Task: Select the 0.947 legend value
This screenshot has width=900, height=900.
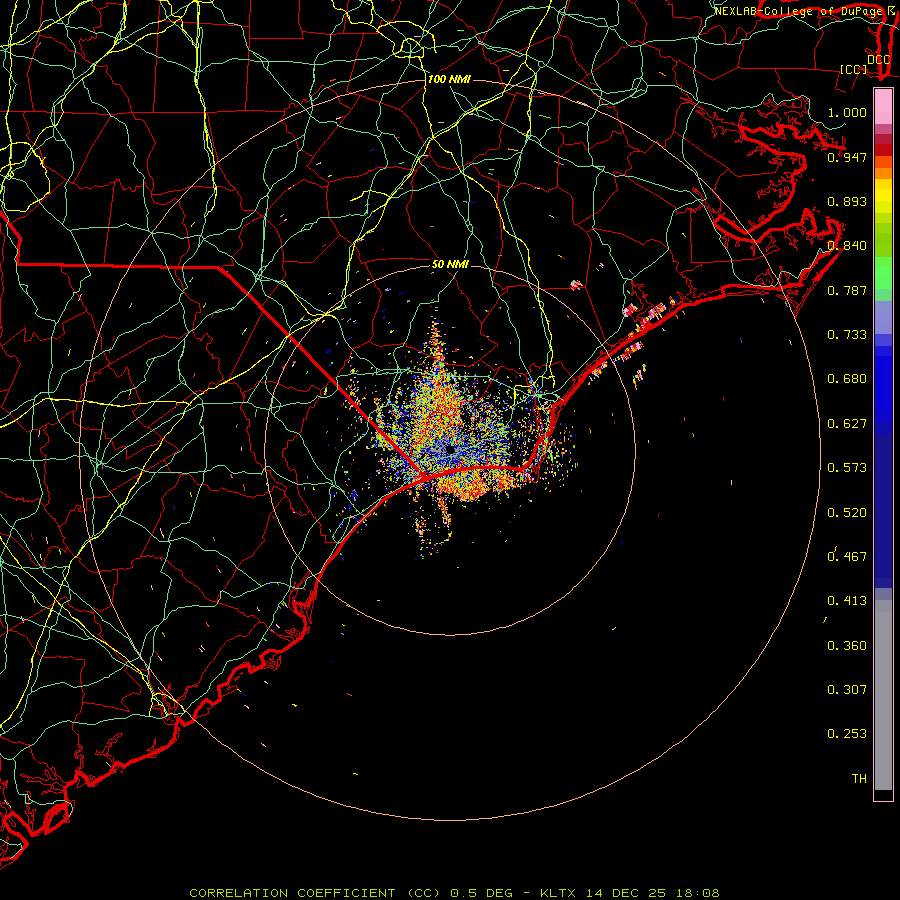Action: [847, 157]
